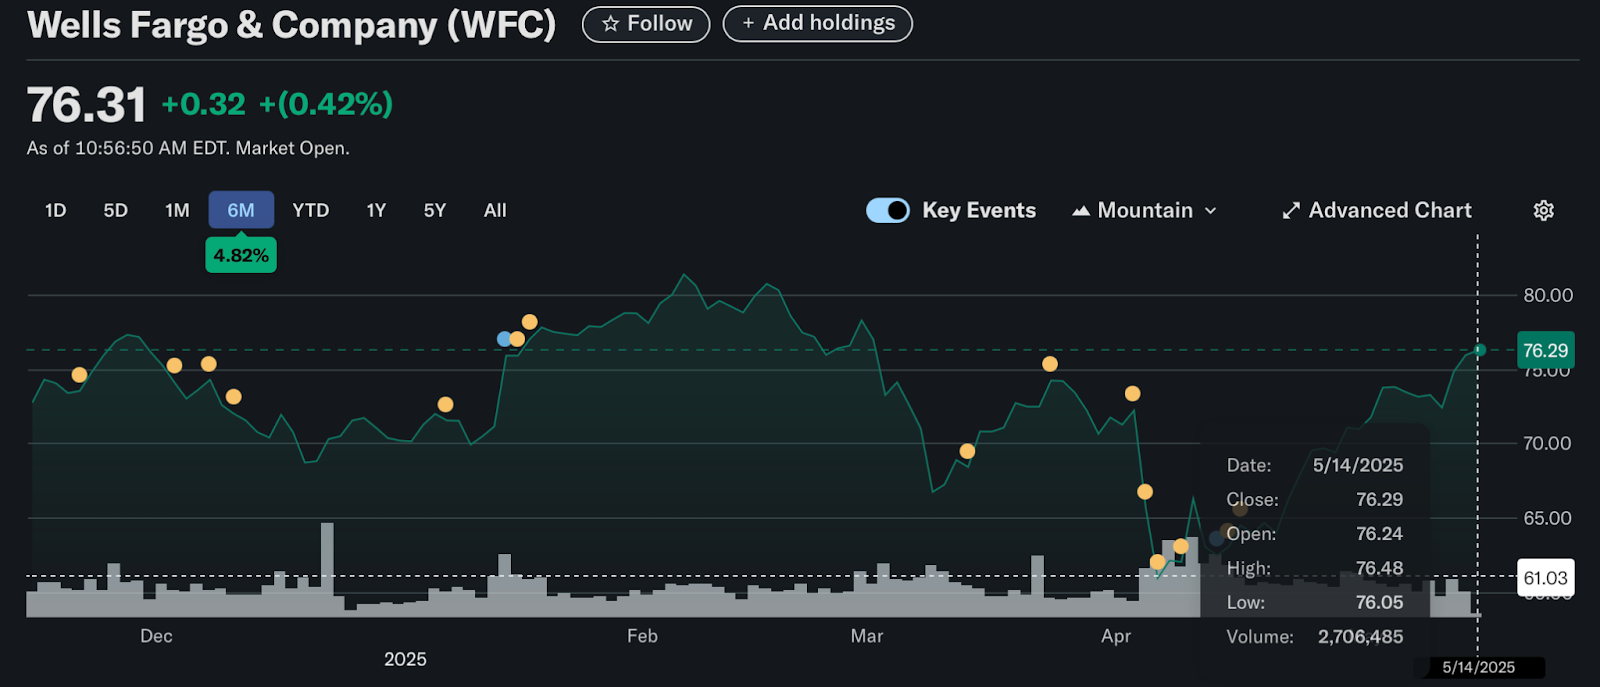Click the green endpoint dot on price line
The height and width of the screenshot is (687, 1600).
1480,350
